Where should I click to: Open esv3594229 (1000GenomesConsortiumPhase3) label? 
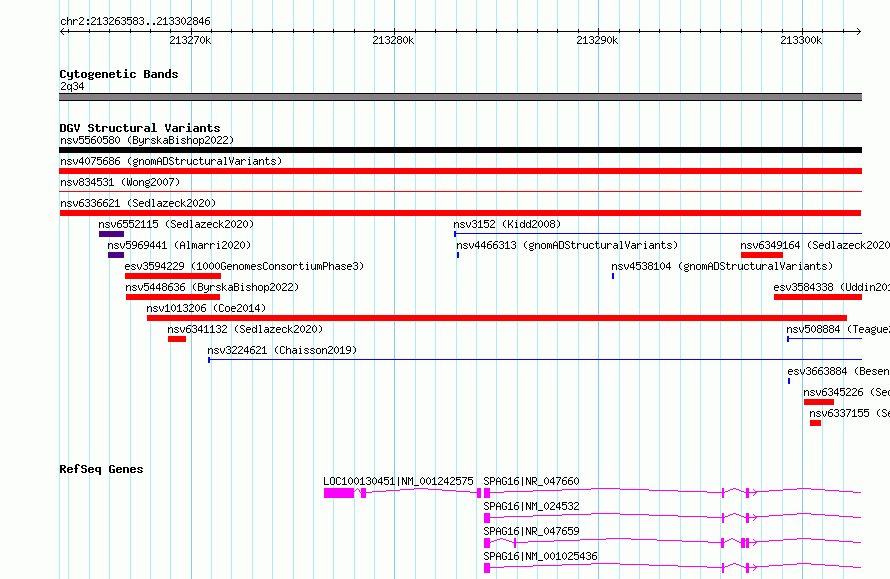244,266
